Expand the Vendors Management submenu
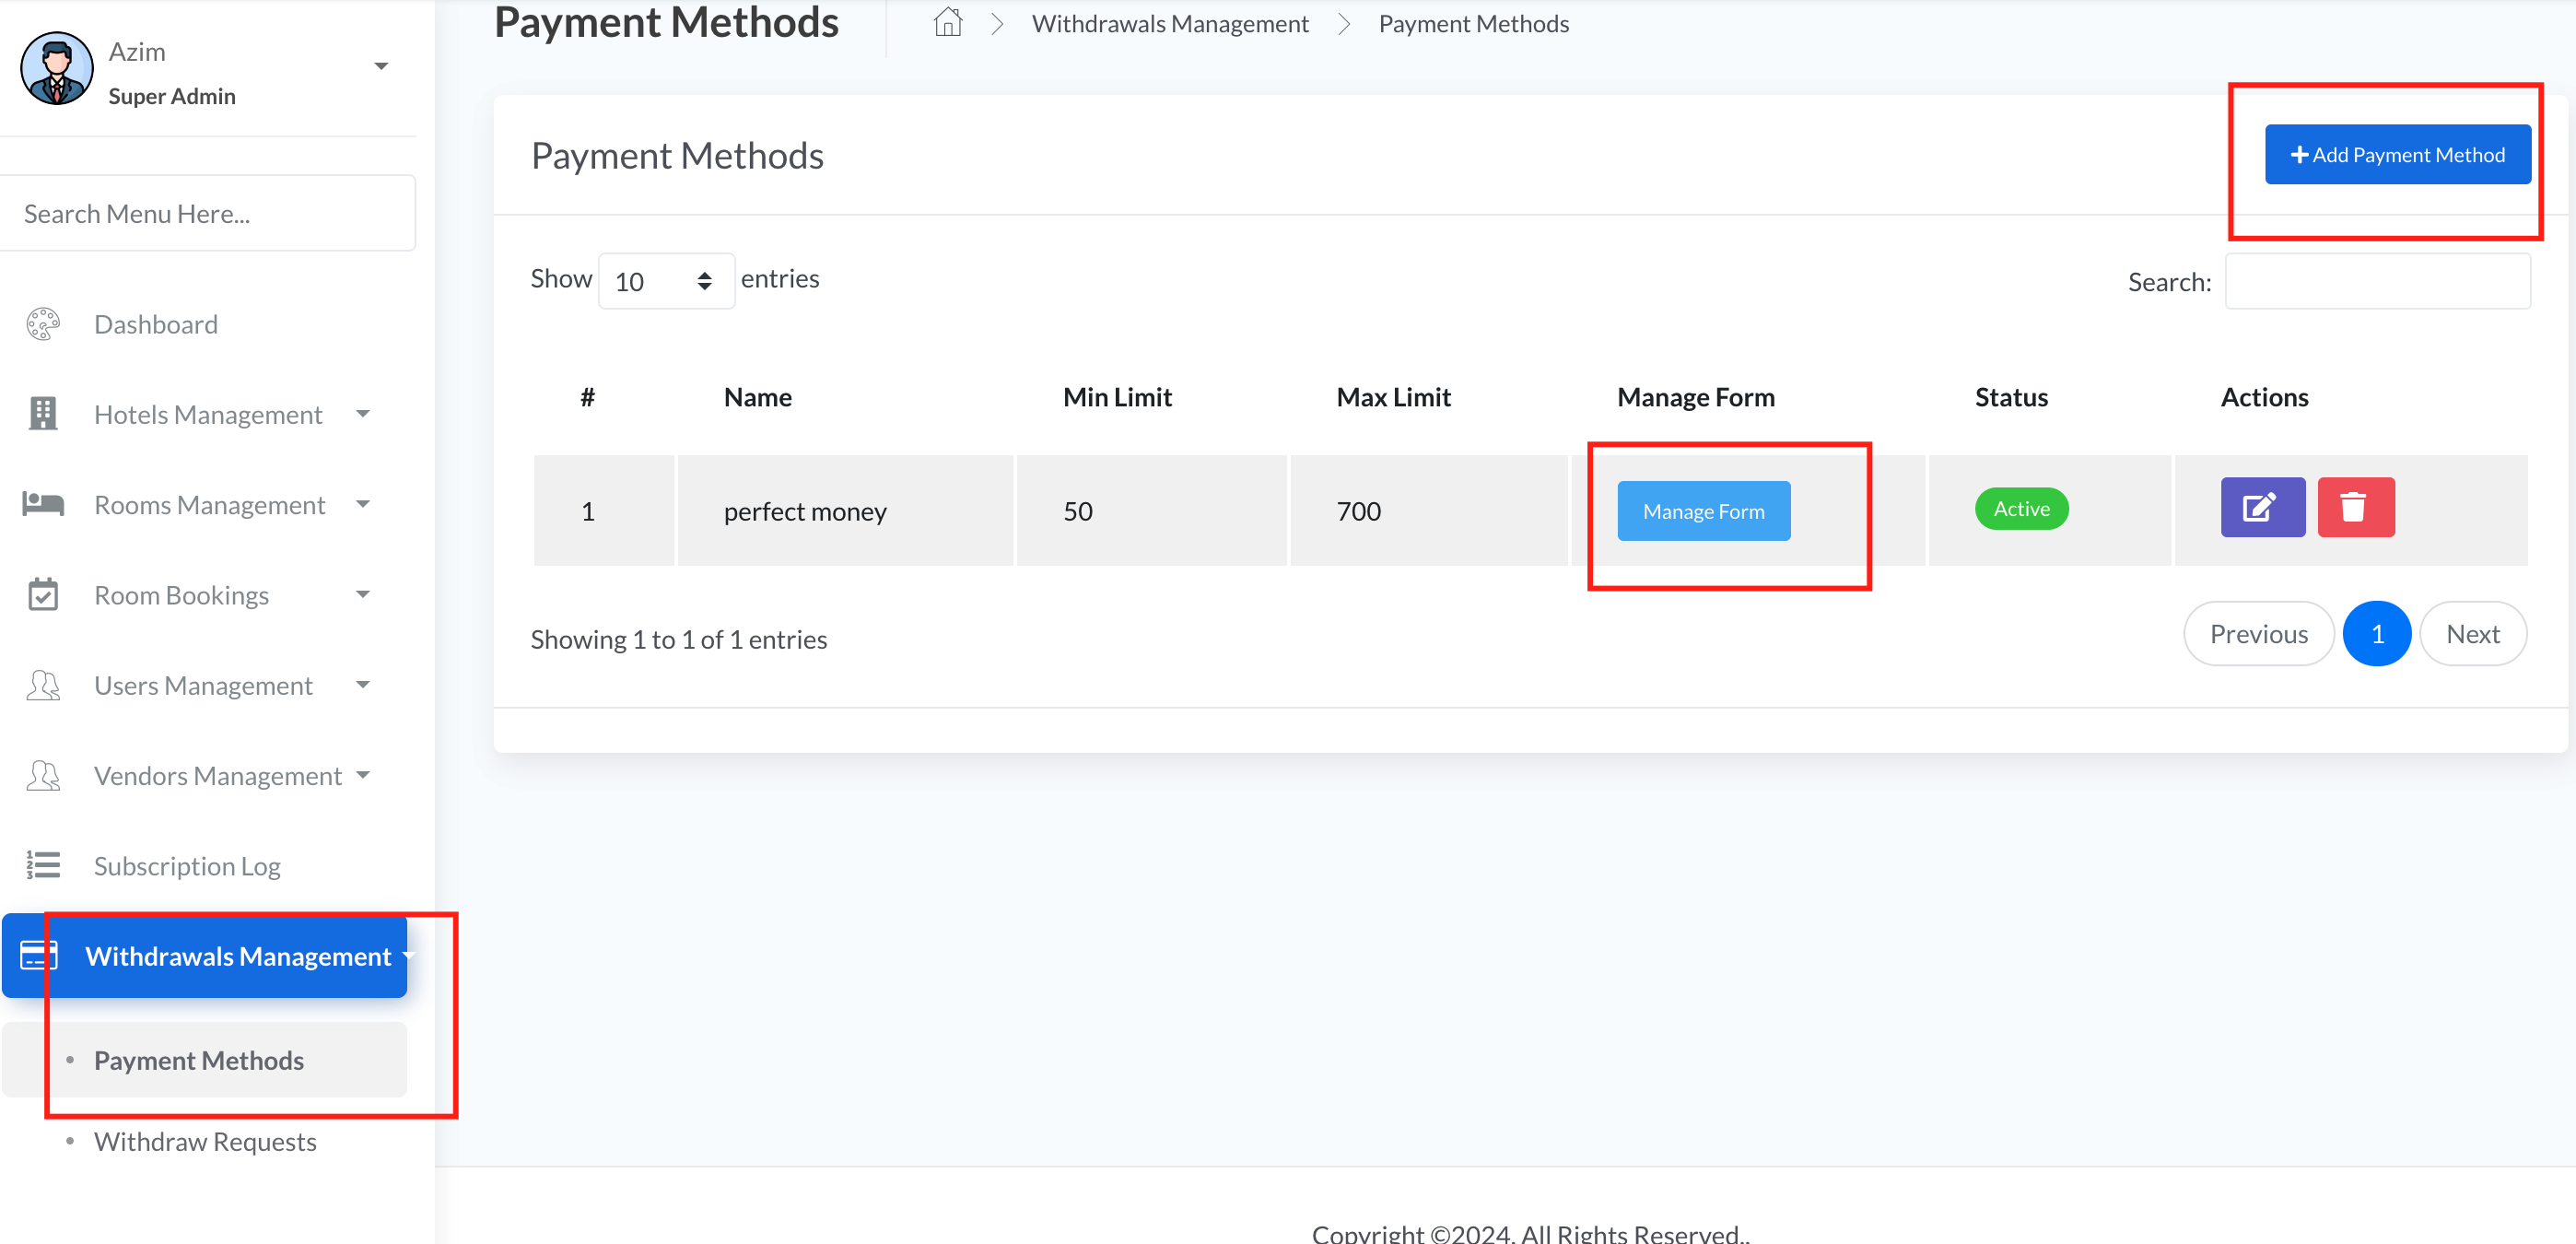 click(x=218, y=776)
